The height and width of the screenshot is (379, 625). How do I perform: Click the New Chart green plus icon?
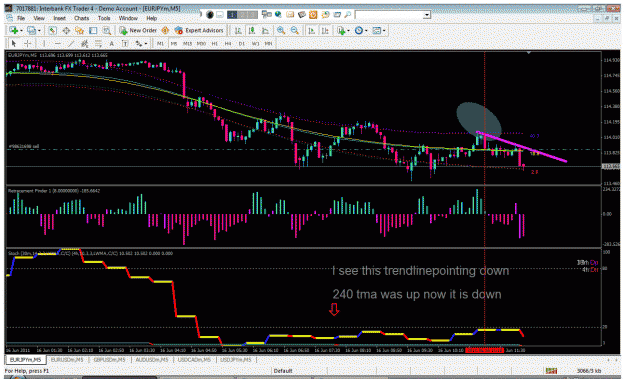(x=14, y=30)
